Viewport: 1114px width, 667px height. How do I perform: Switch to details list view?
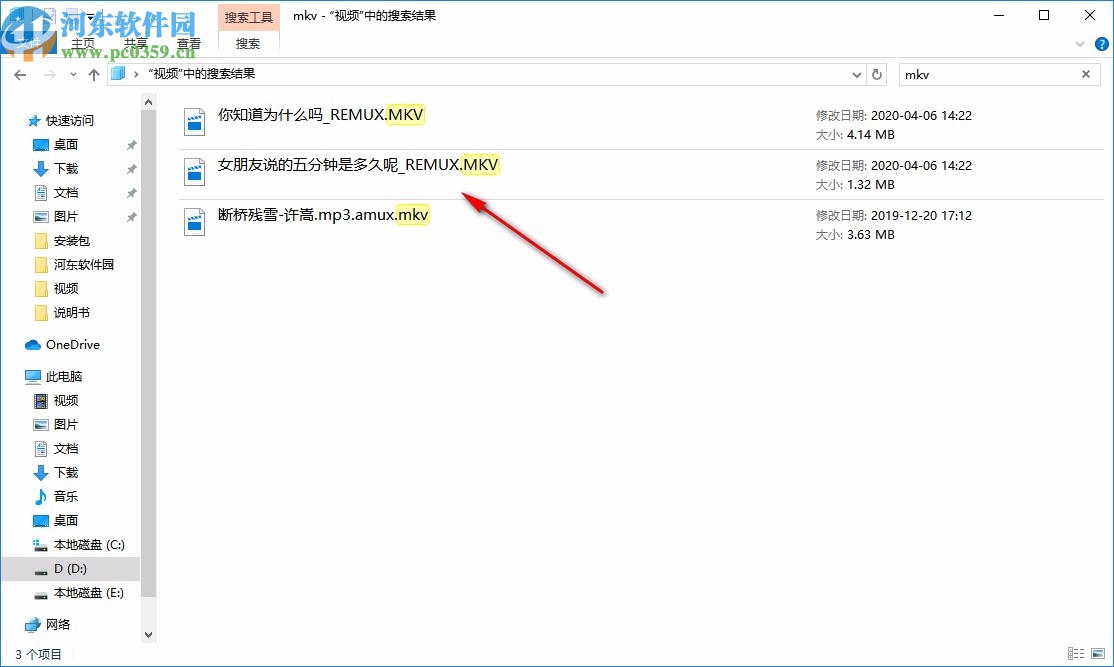(1076, 653)
